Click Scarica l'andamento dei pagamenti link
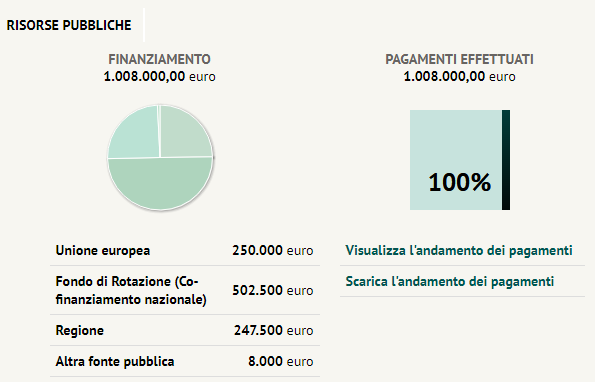Screen dimensions: 595x382 pyautogui.click(x=450, y=281)
